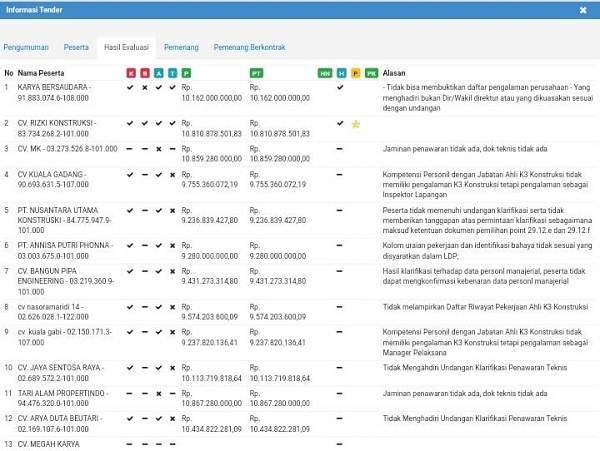This screenshot has height=451, width=600.
Task: Click the yellow P column badge
Action: [x=355, y=73]
